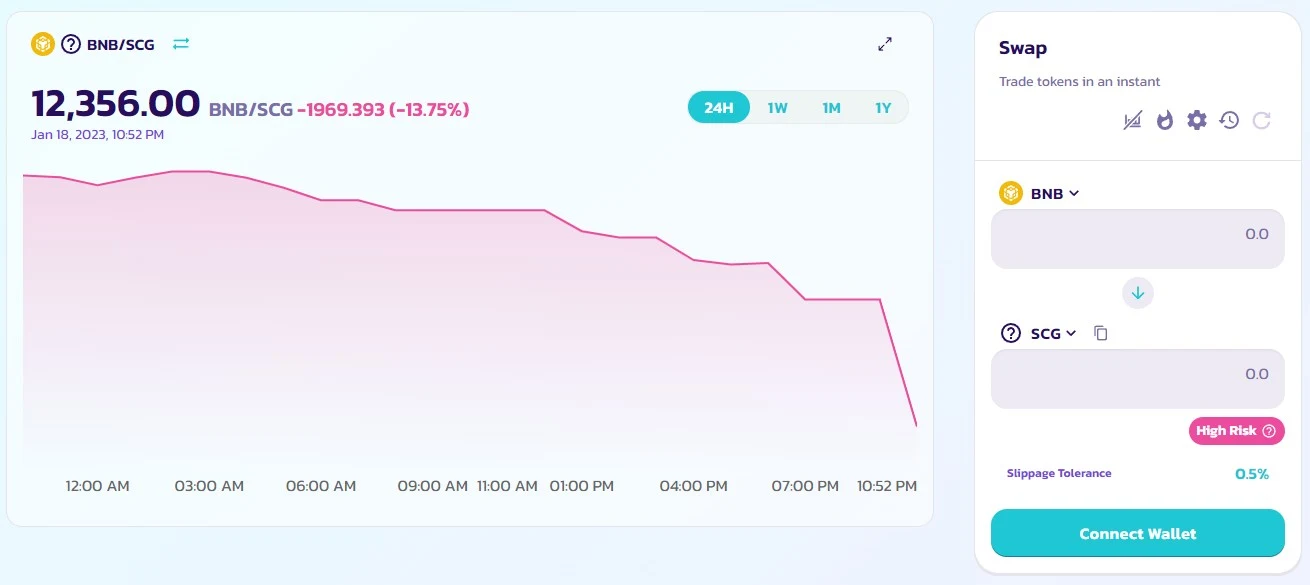Viewport: 1310px width, 585px height.
Task: Open swap settings gear icon
Action: [x=1197, y=120]
